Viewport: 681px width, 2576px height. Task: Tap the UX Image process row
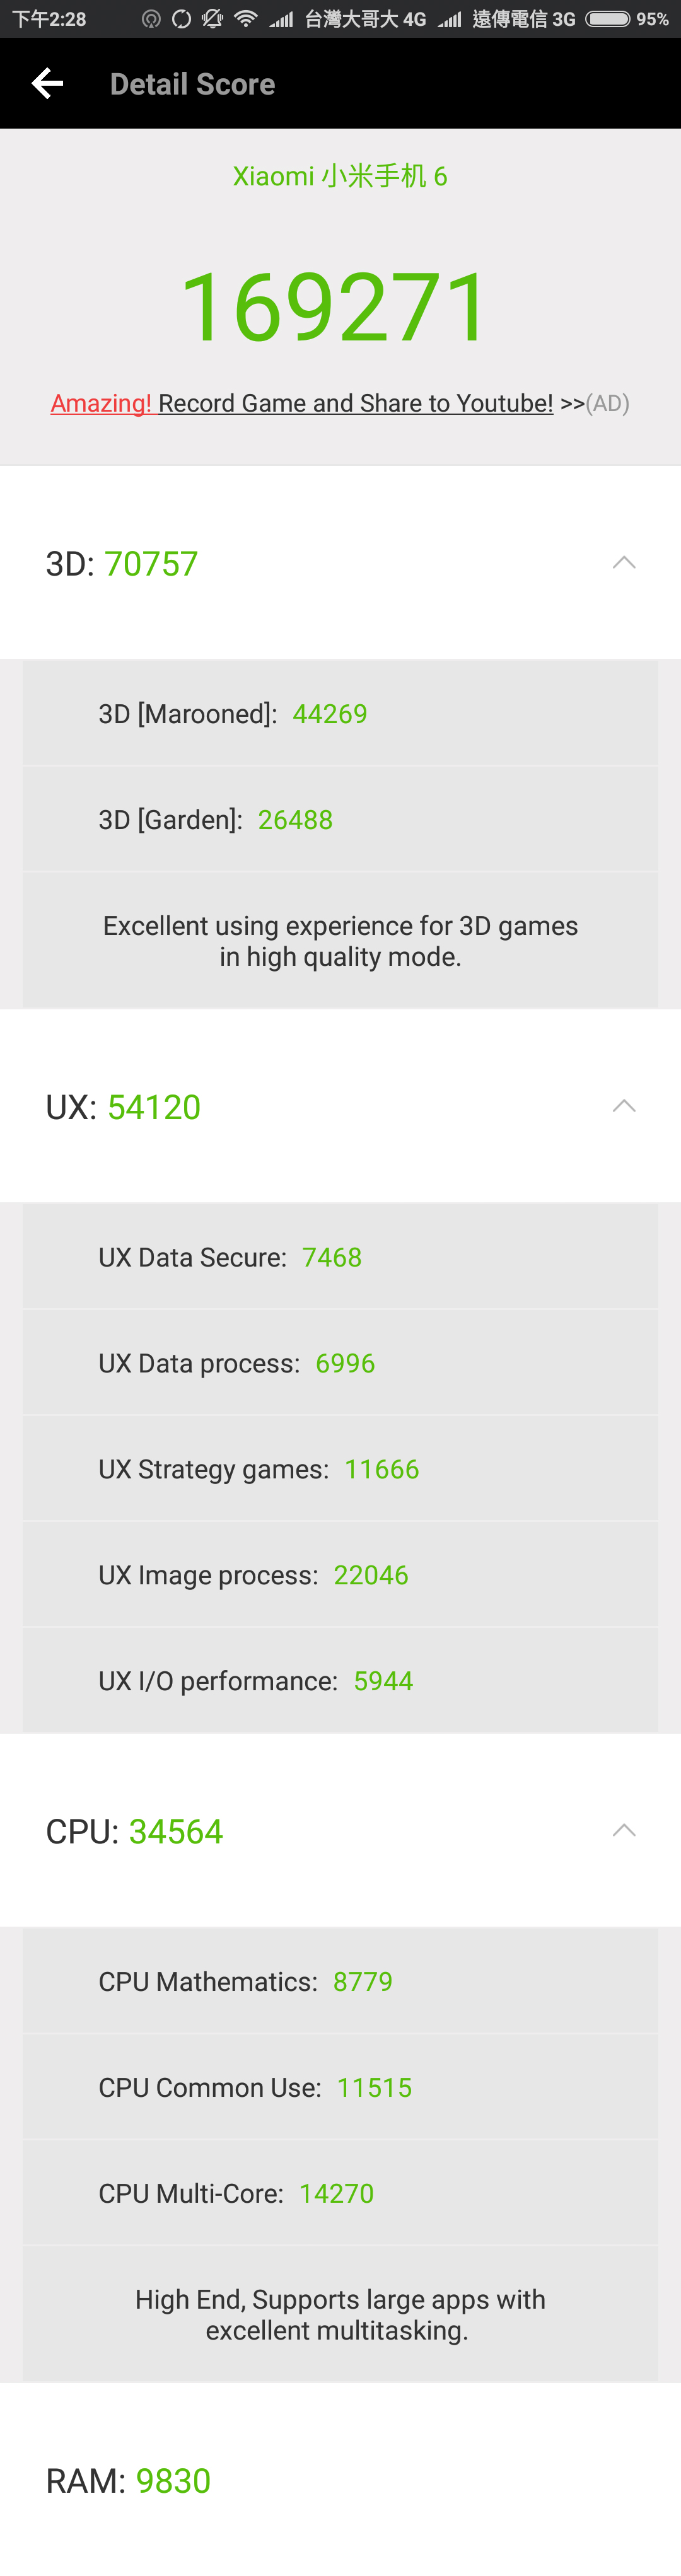340,1575
